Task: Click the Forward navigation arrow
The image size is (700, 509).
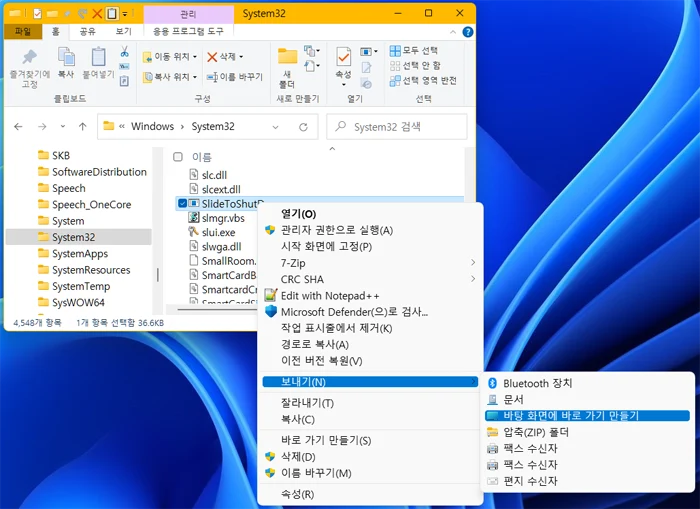Action: click(x=42, y=127)
